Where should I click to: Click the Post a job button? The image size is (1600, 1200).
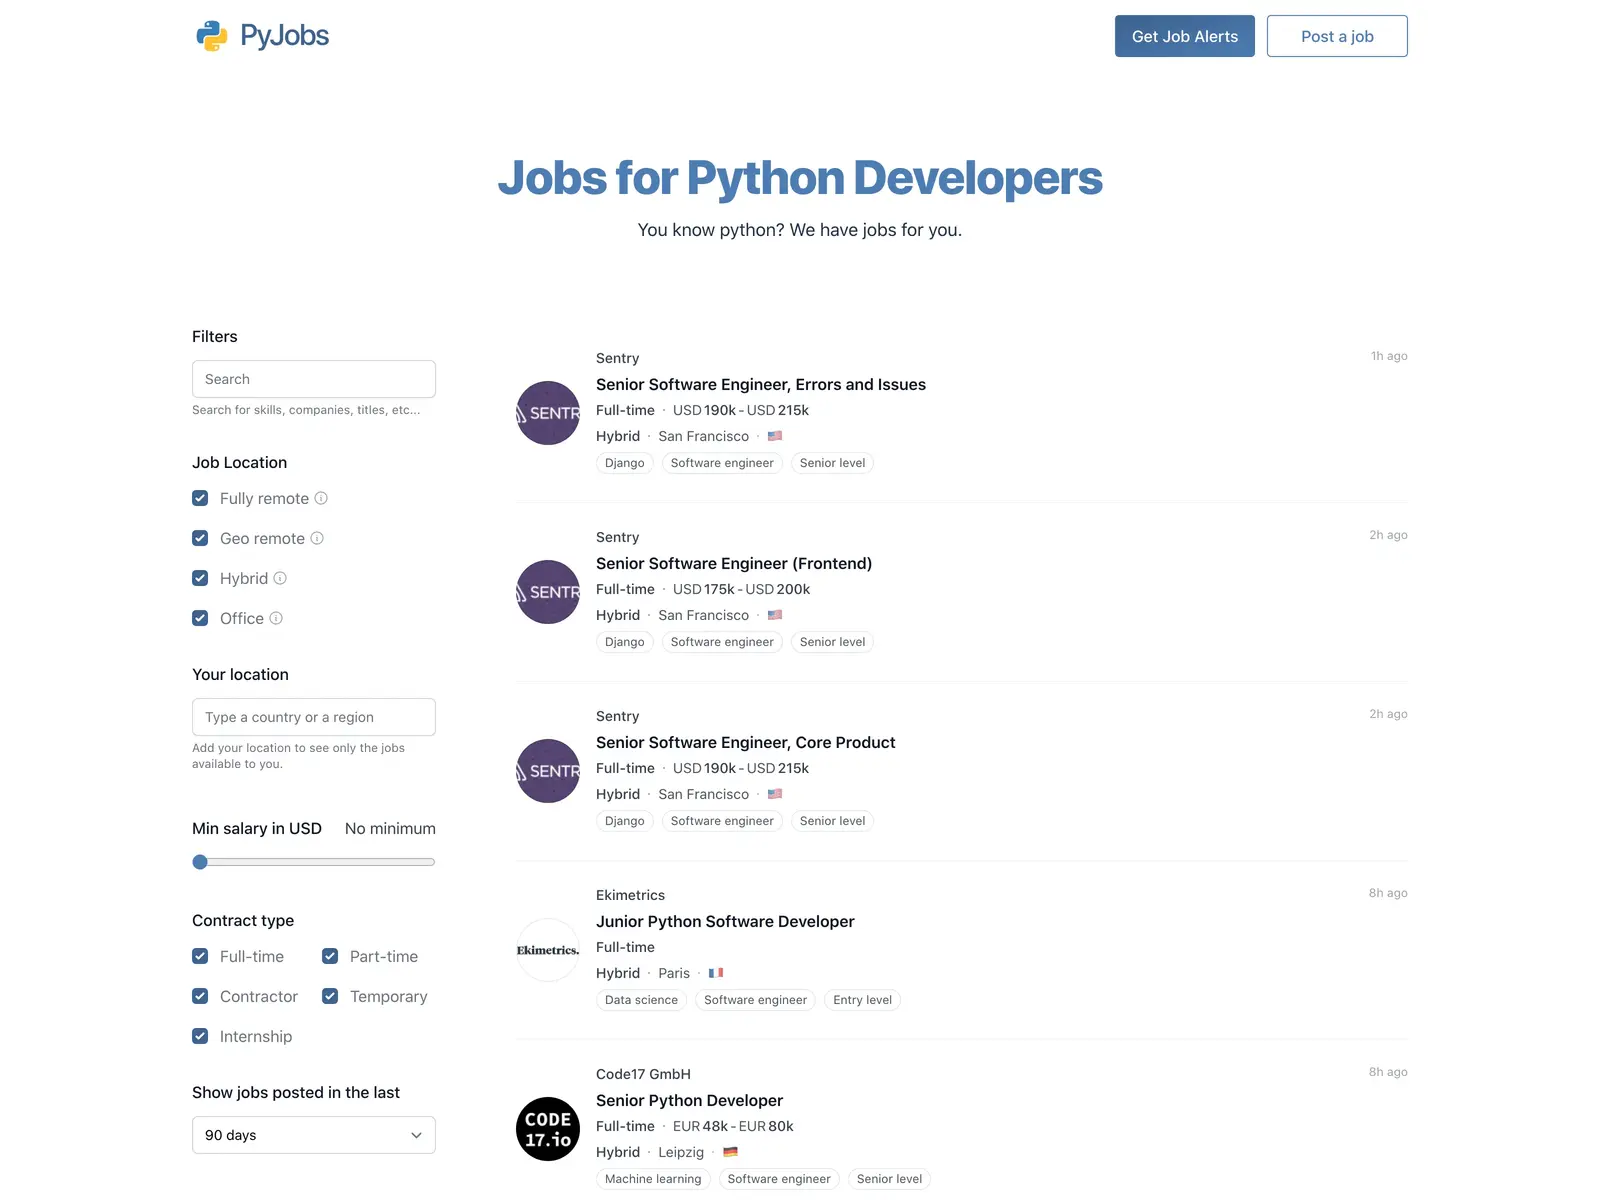(1337, 36)
